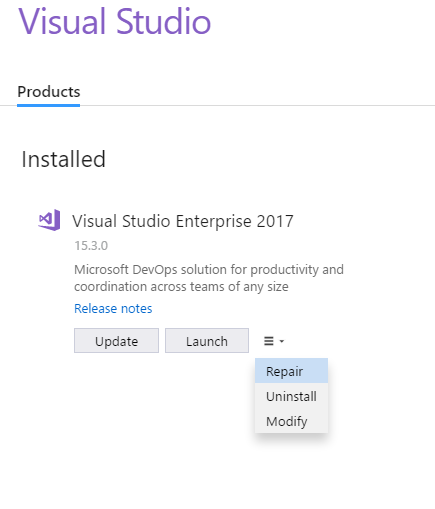435x509 pixels.
Task: Click the word Visual in the header
Action: click(62, 21)
